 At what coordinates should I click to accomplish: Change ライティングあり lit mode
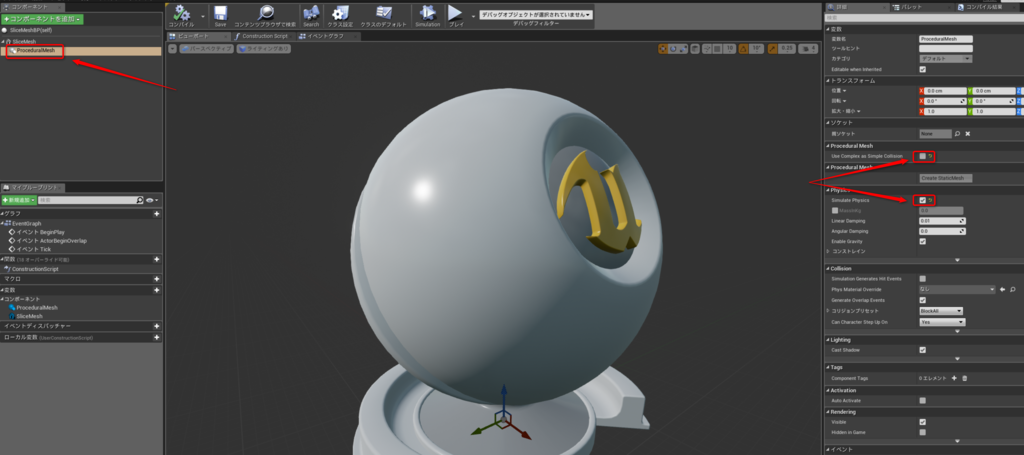[264, 49]
